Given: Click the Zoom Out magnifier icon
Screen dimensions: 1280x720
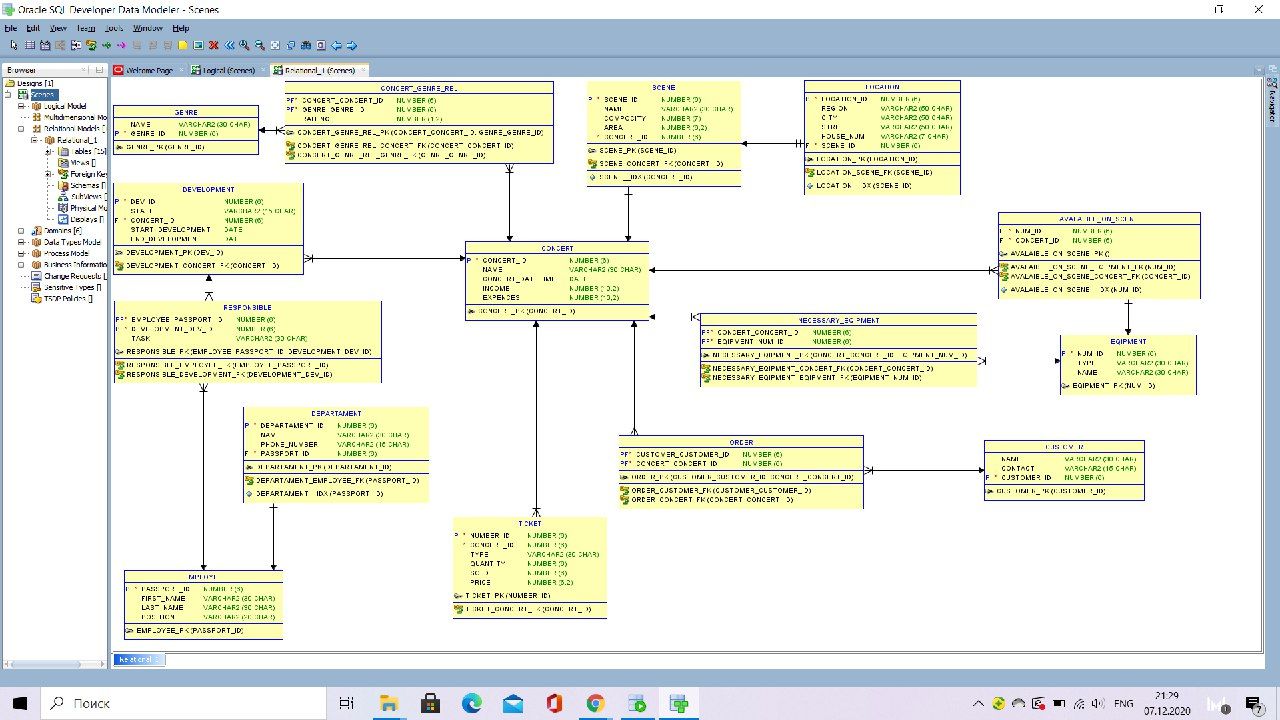Looking at the screenshot, I should [259, 45].
